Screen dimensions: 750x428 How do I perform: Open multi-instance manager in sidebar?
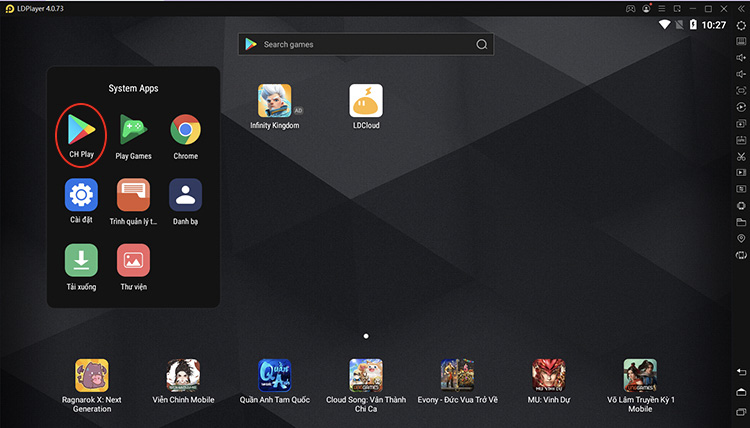pyautogui.click(x=741, y=124)
